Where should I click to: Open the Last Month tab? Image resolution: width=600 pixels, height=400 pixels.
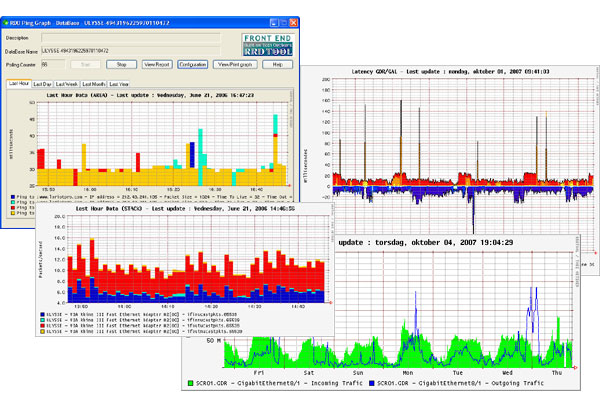pyautogui.click(x=93, y=84)
